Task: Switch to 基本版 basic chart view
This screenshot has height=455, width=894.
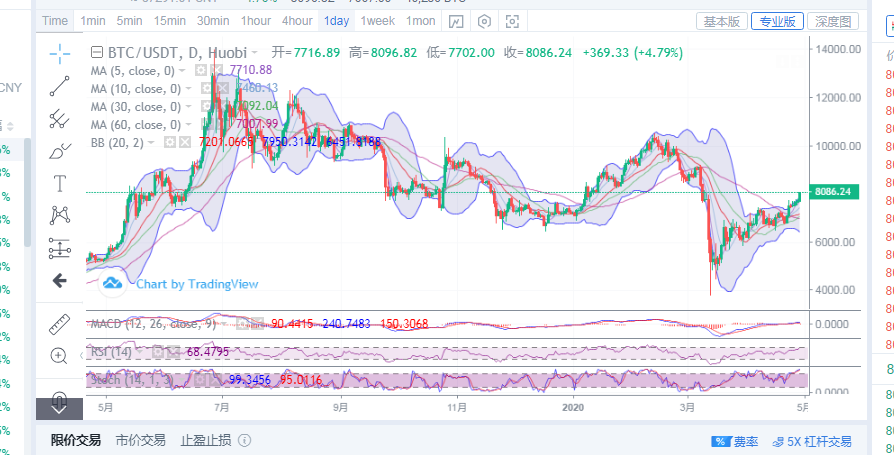Action: tap(721, 22)
